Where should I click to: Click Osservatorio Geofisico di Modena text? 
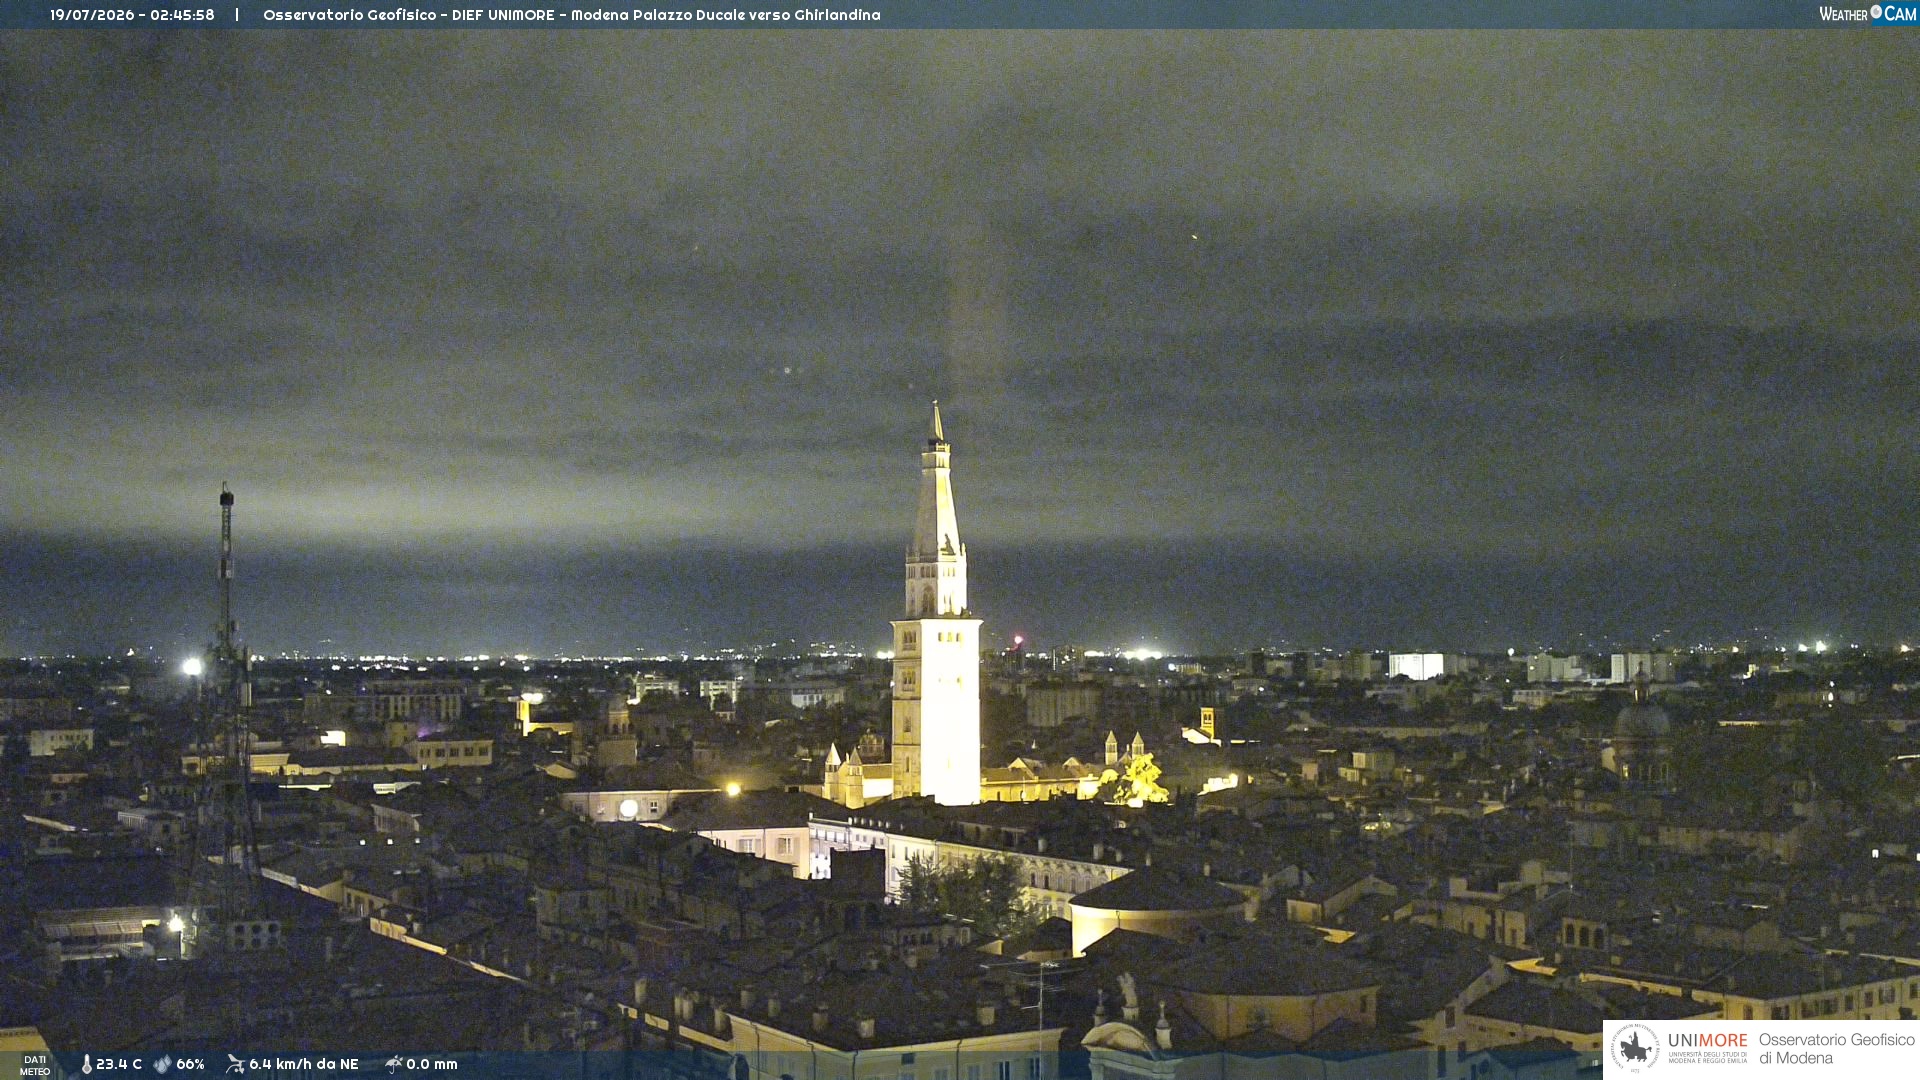[x=1836, y=1049]
